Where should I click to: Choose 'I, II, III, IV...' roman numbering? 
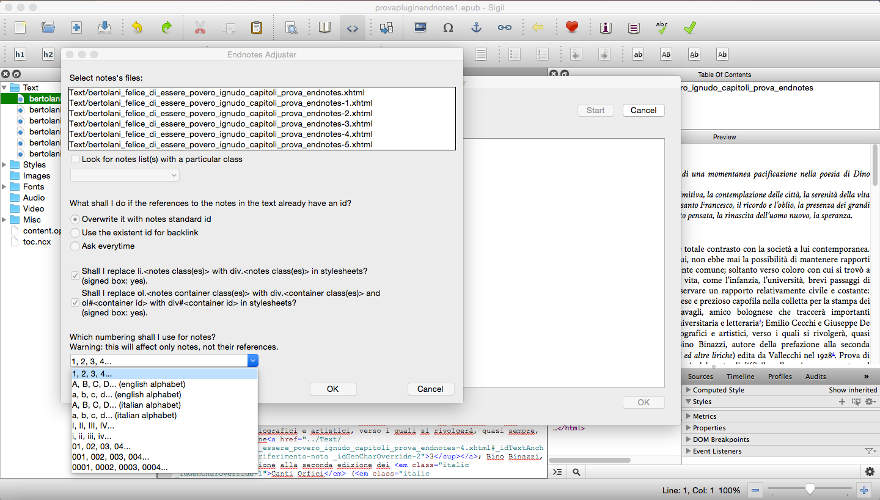click(x=164, y=426)
